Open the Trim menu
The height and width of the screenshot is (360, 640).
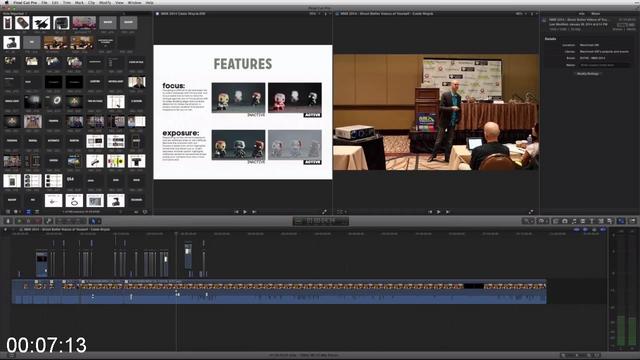[67, 2]
